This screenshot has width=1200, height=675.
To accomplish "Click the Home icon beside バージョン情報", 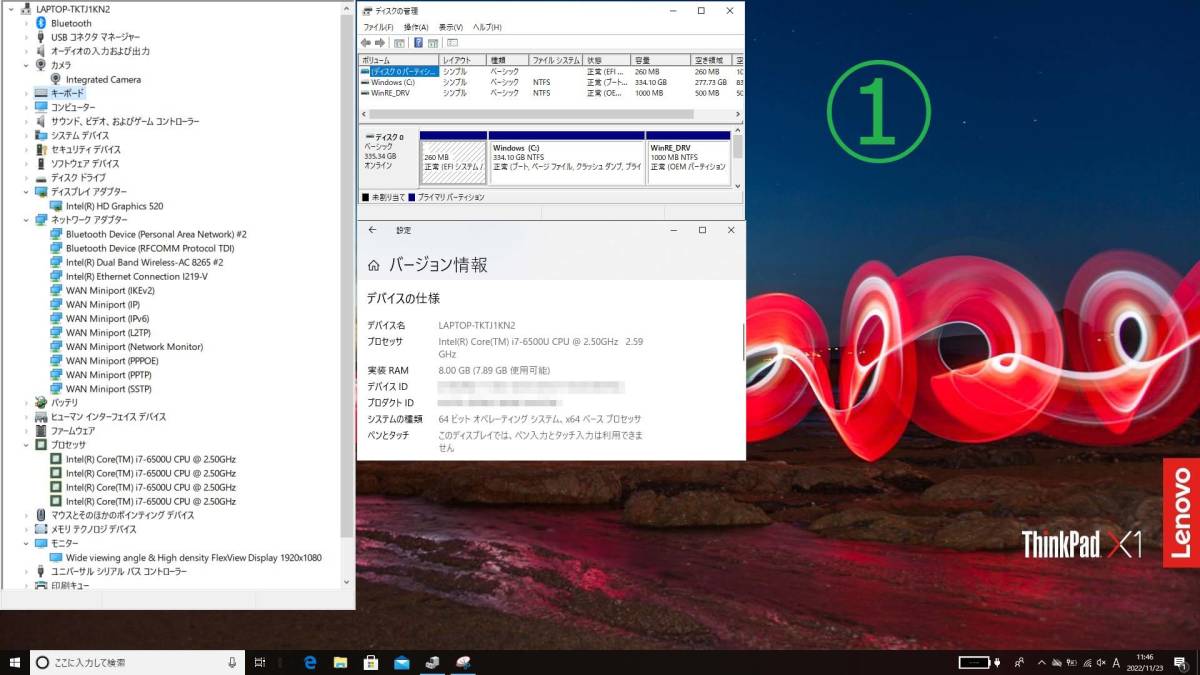I will pos(373,266).
